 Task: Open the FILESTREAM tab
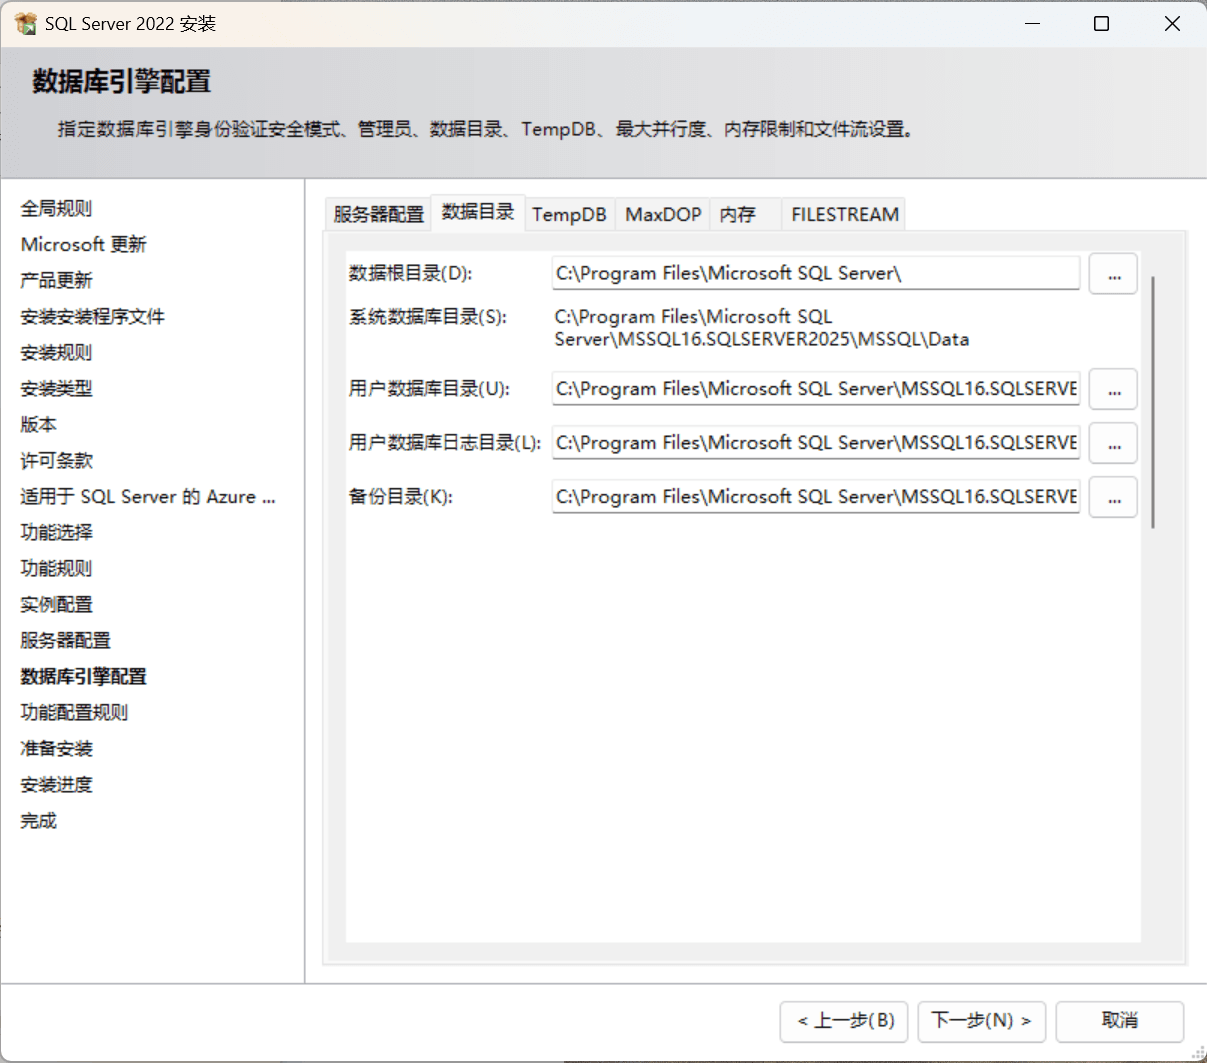pos(845,214)
